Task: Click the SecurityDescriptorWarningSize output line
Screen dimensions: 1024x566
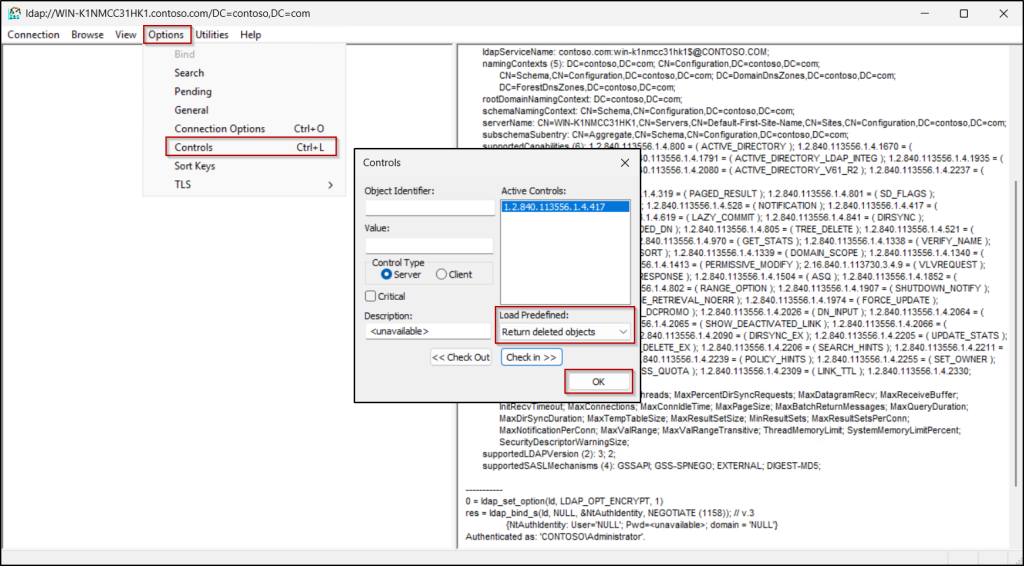Action: [564, 443]
